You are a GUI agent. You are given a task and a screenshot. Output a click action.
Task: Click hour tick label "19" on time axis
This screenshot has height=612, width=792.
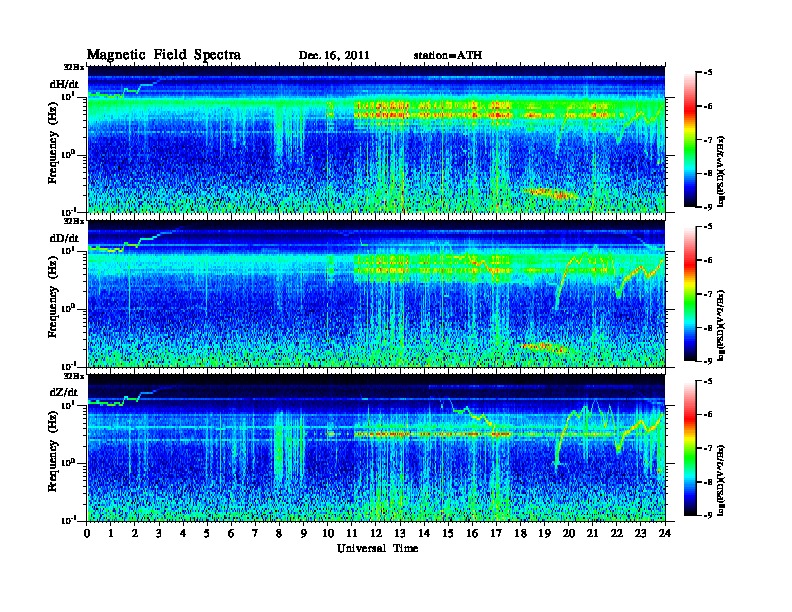pos(544,533)
